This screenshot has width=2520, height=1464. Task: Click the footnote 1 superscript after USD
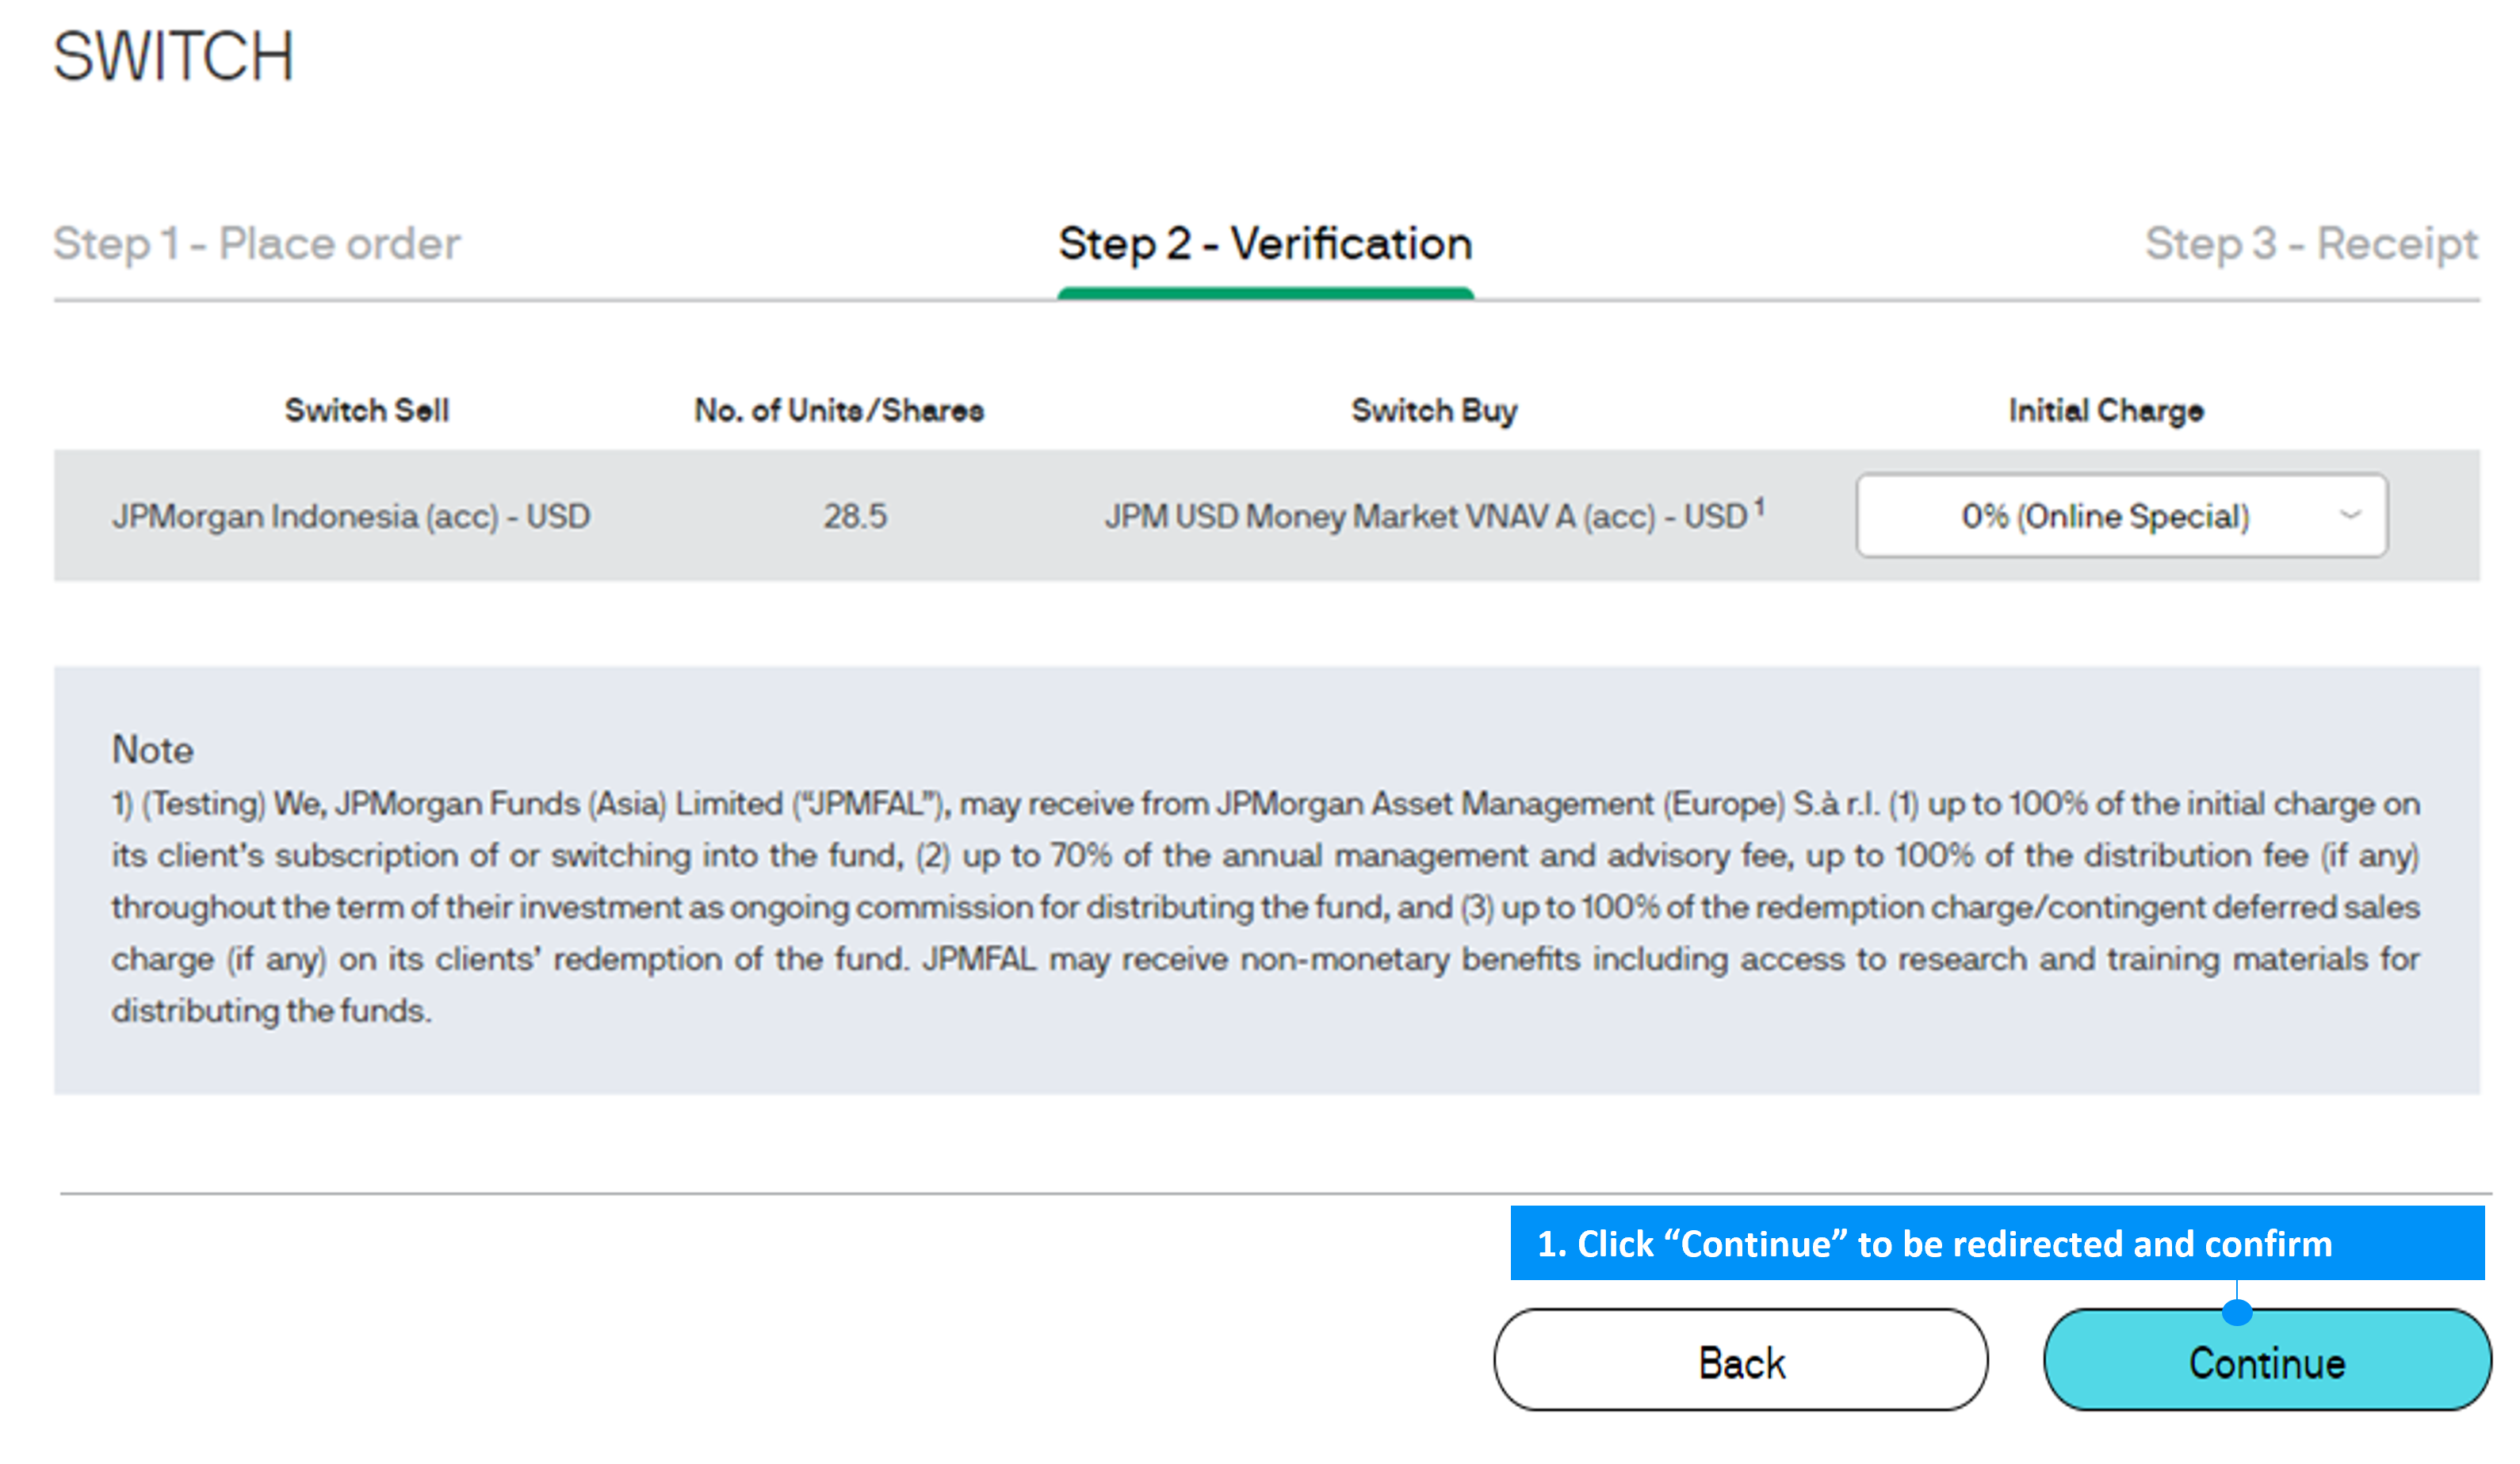click(1759, 508)
